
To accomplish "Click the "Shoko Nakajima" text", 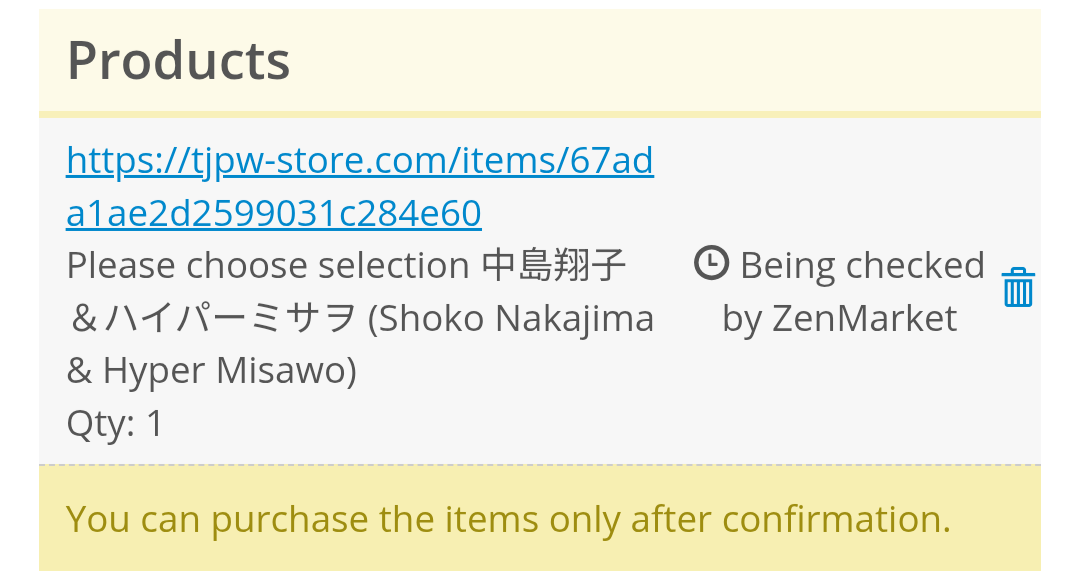I will click(x=511, y=318).
